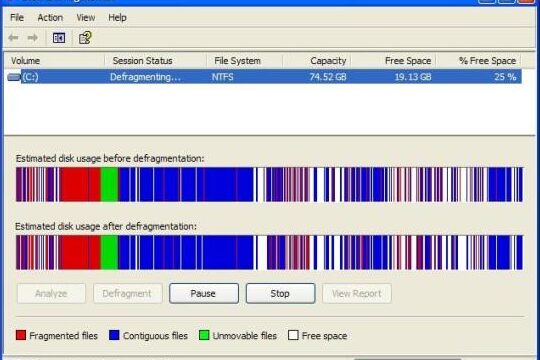The height and width of the screenshot is (360, 540).
Task: Open the Help menu
Action: [117, 18]
